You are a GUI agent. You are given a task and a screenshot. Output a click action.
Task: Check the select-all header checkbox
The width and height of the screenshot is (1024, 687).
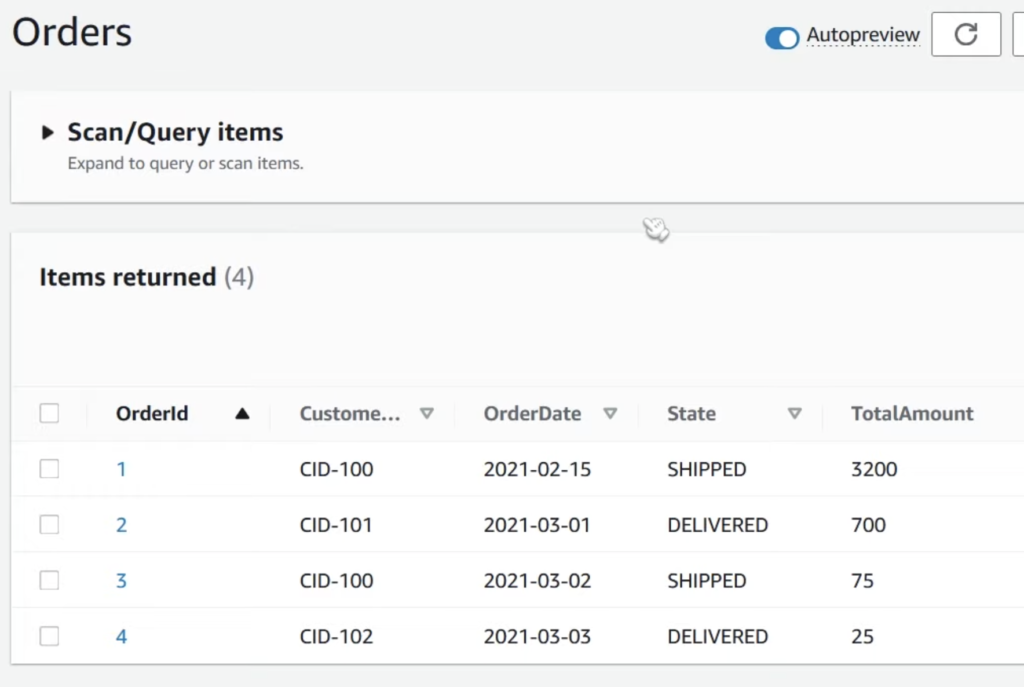[x=49, y=414]
